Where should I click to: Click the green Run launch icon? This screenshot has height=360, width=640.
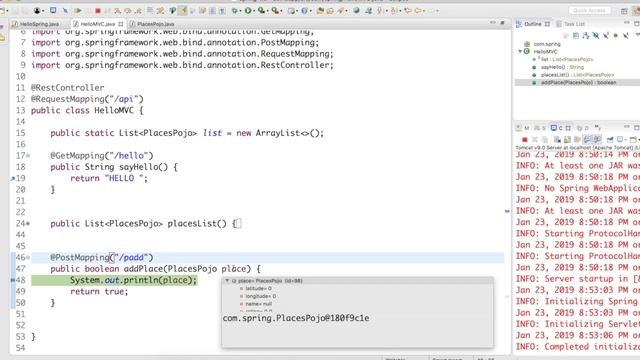pos(248,11)
